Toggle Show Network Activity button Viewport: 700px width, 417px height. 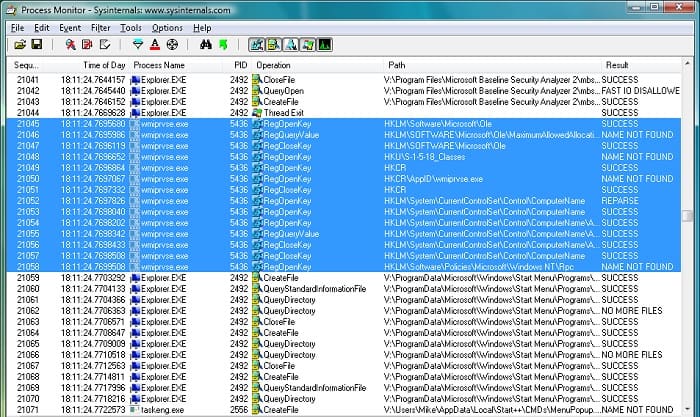point(291,45)
